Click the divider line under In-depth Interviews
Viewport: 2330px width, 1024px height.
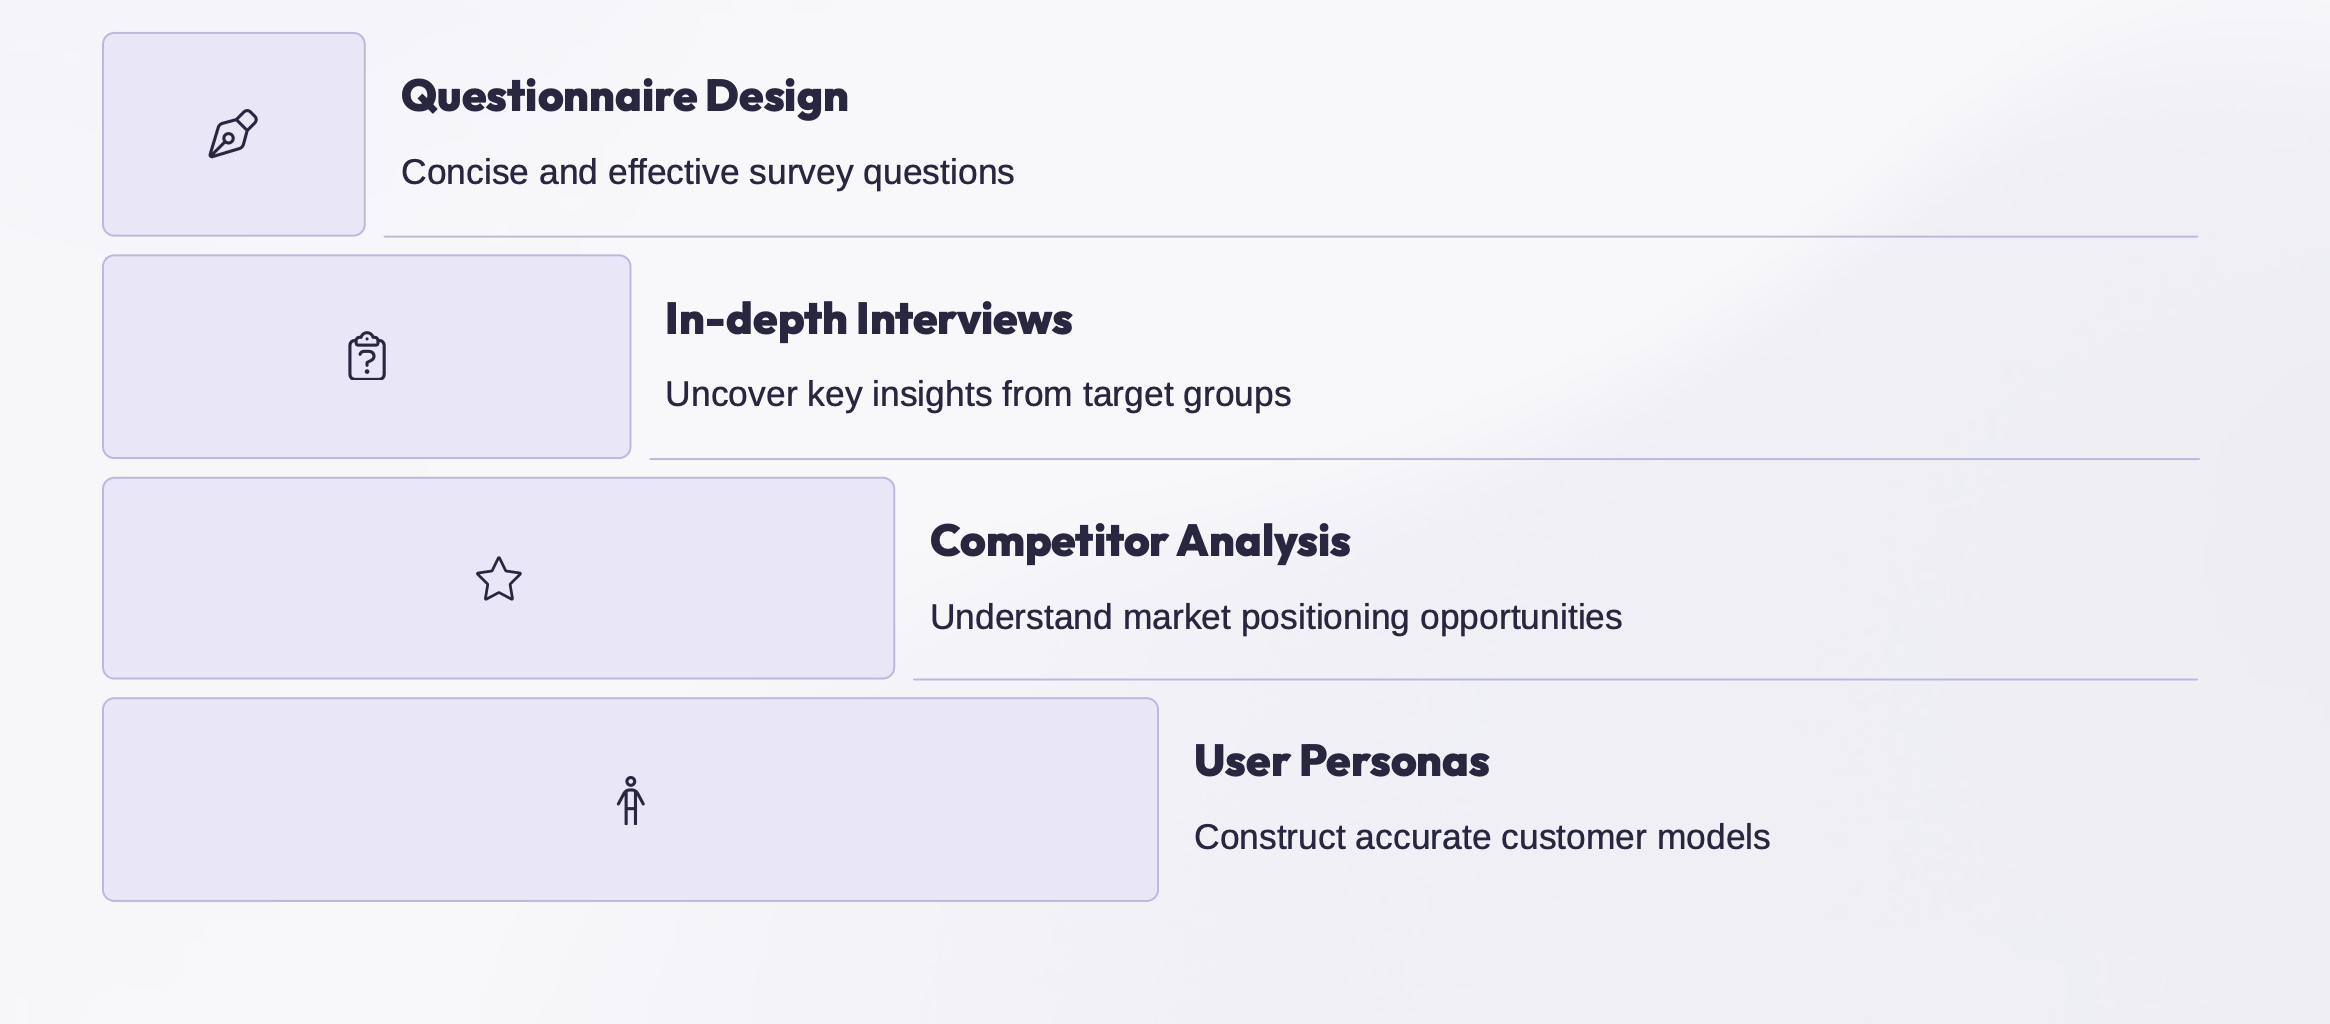(x=1424, y=459)
